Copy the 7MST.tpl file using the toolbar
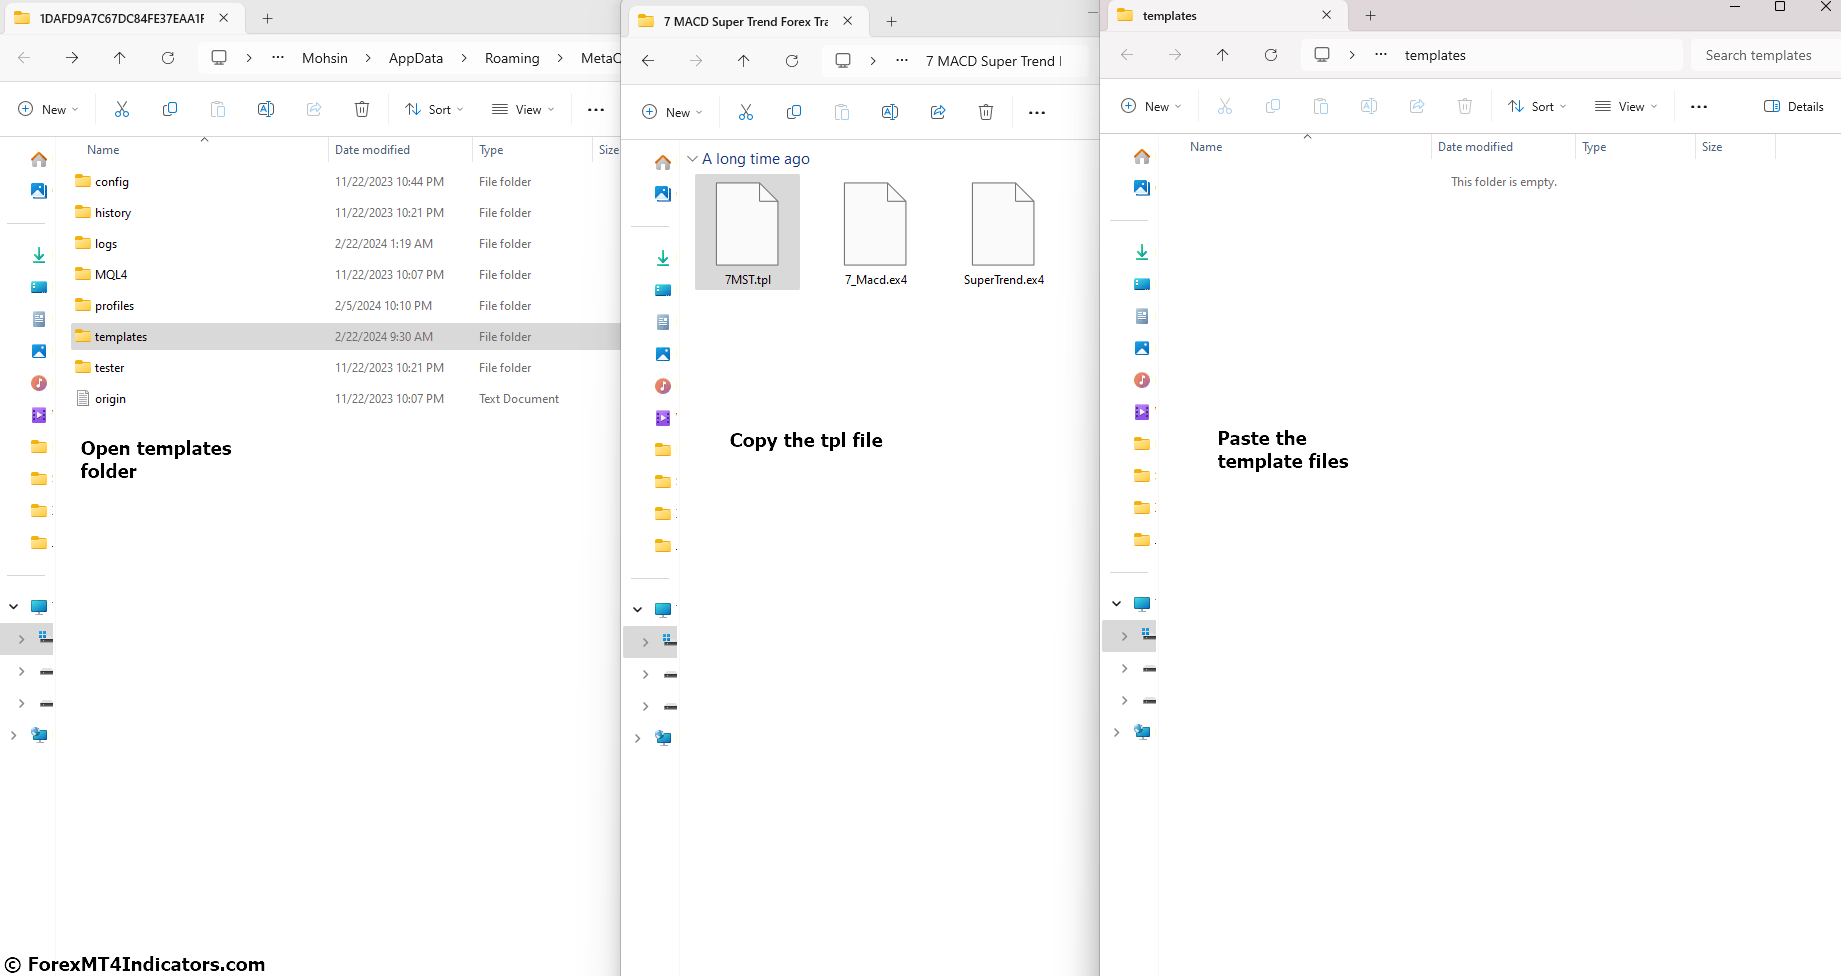 click(x=794, y=111)
